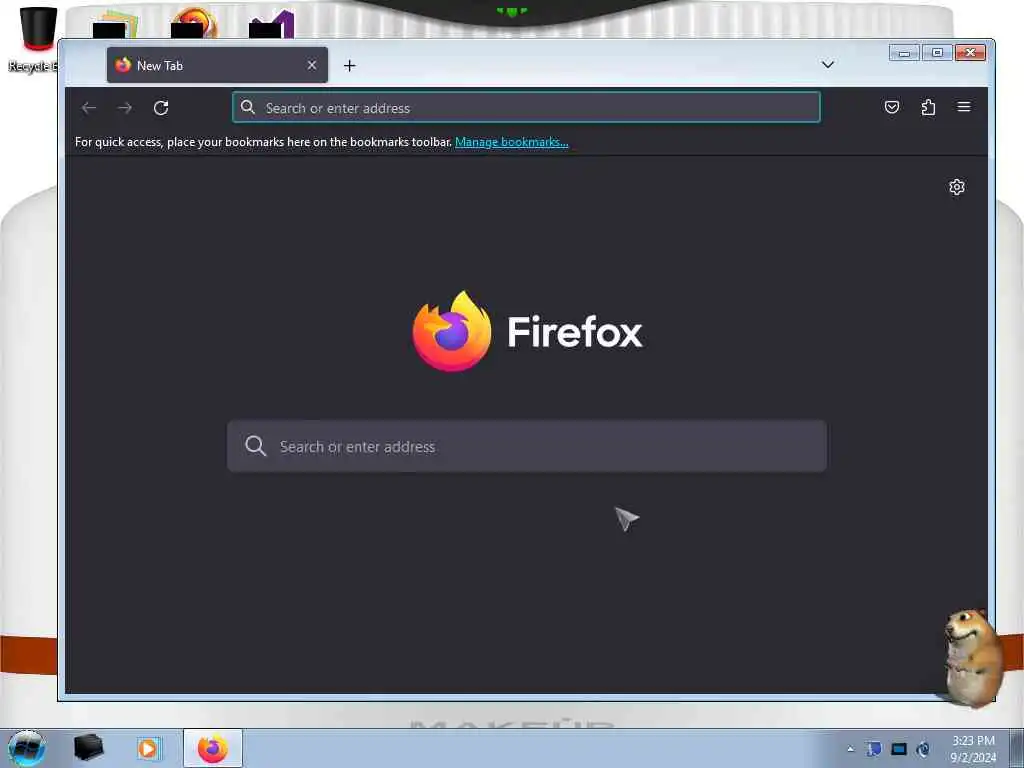This screenshot has height=768, width=1024.
Task: Close the New Tab tab
Action: (312, 65)
